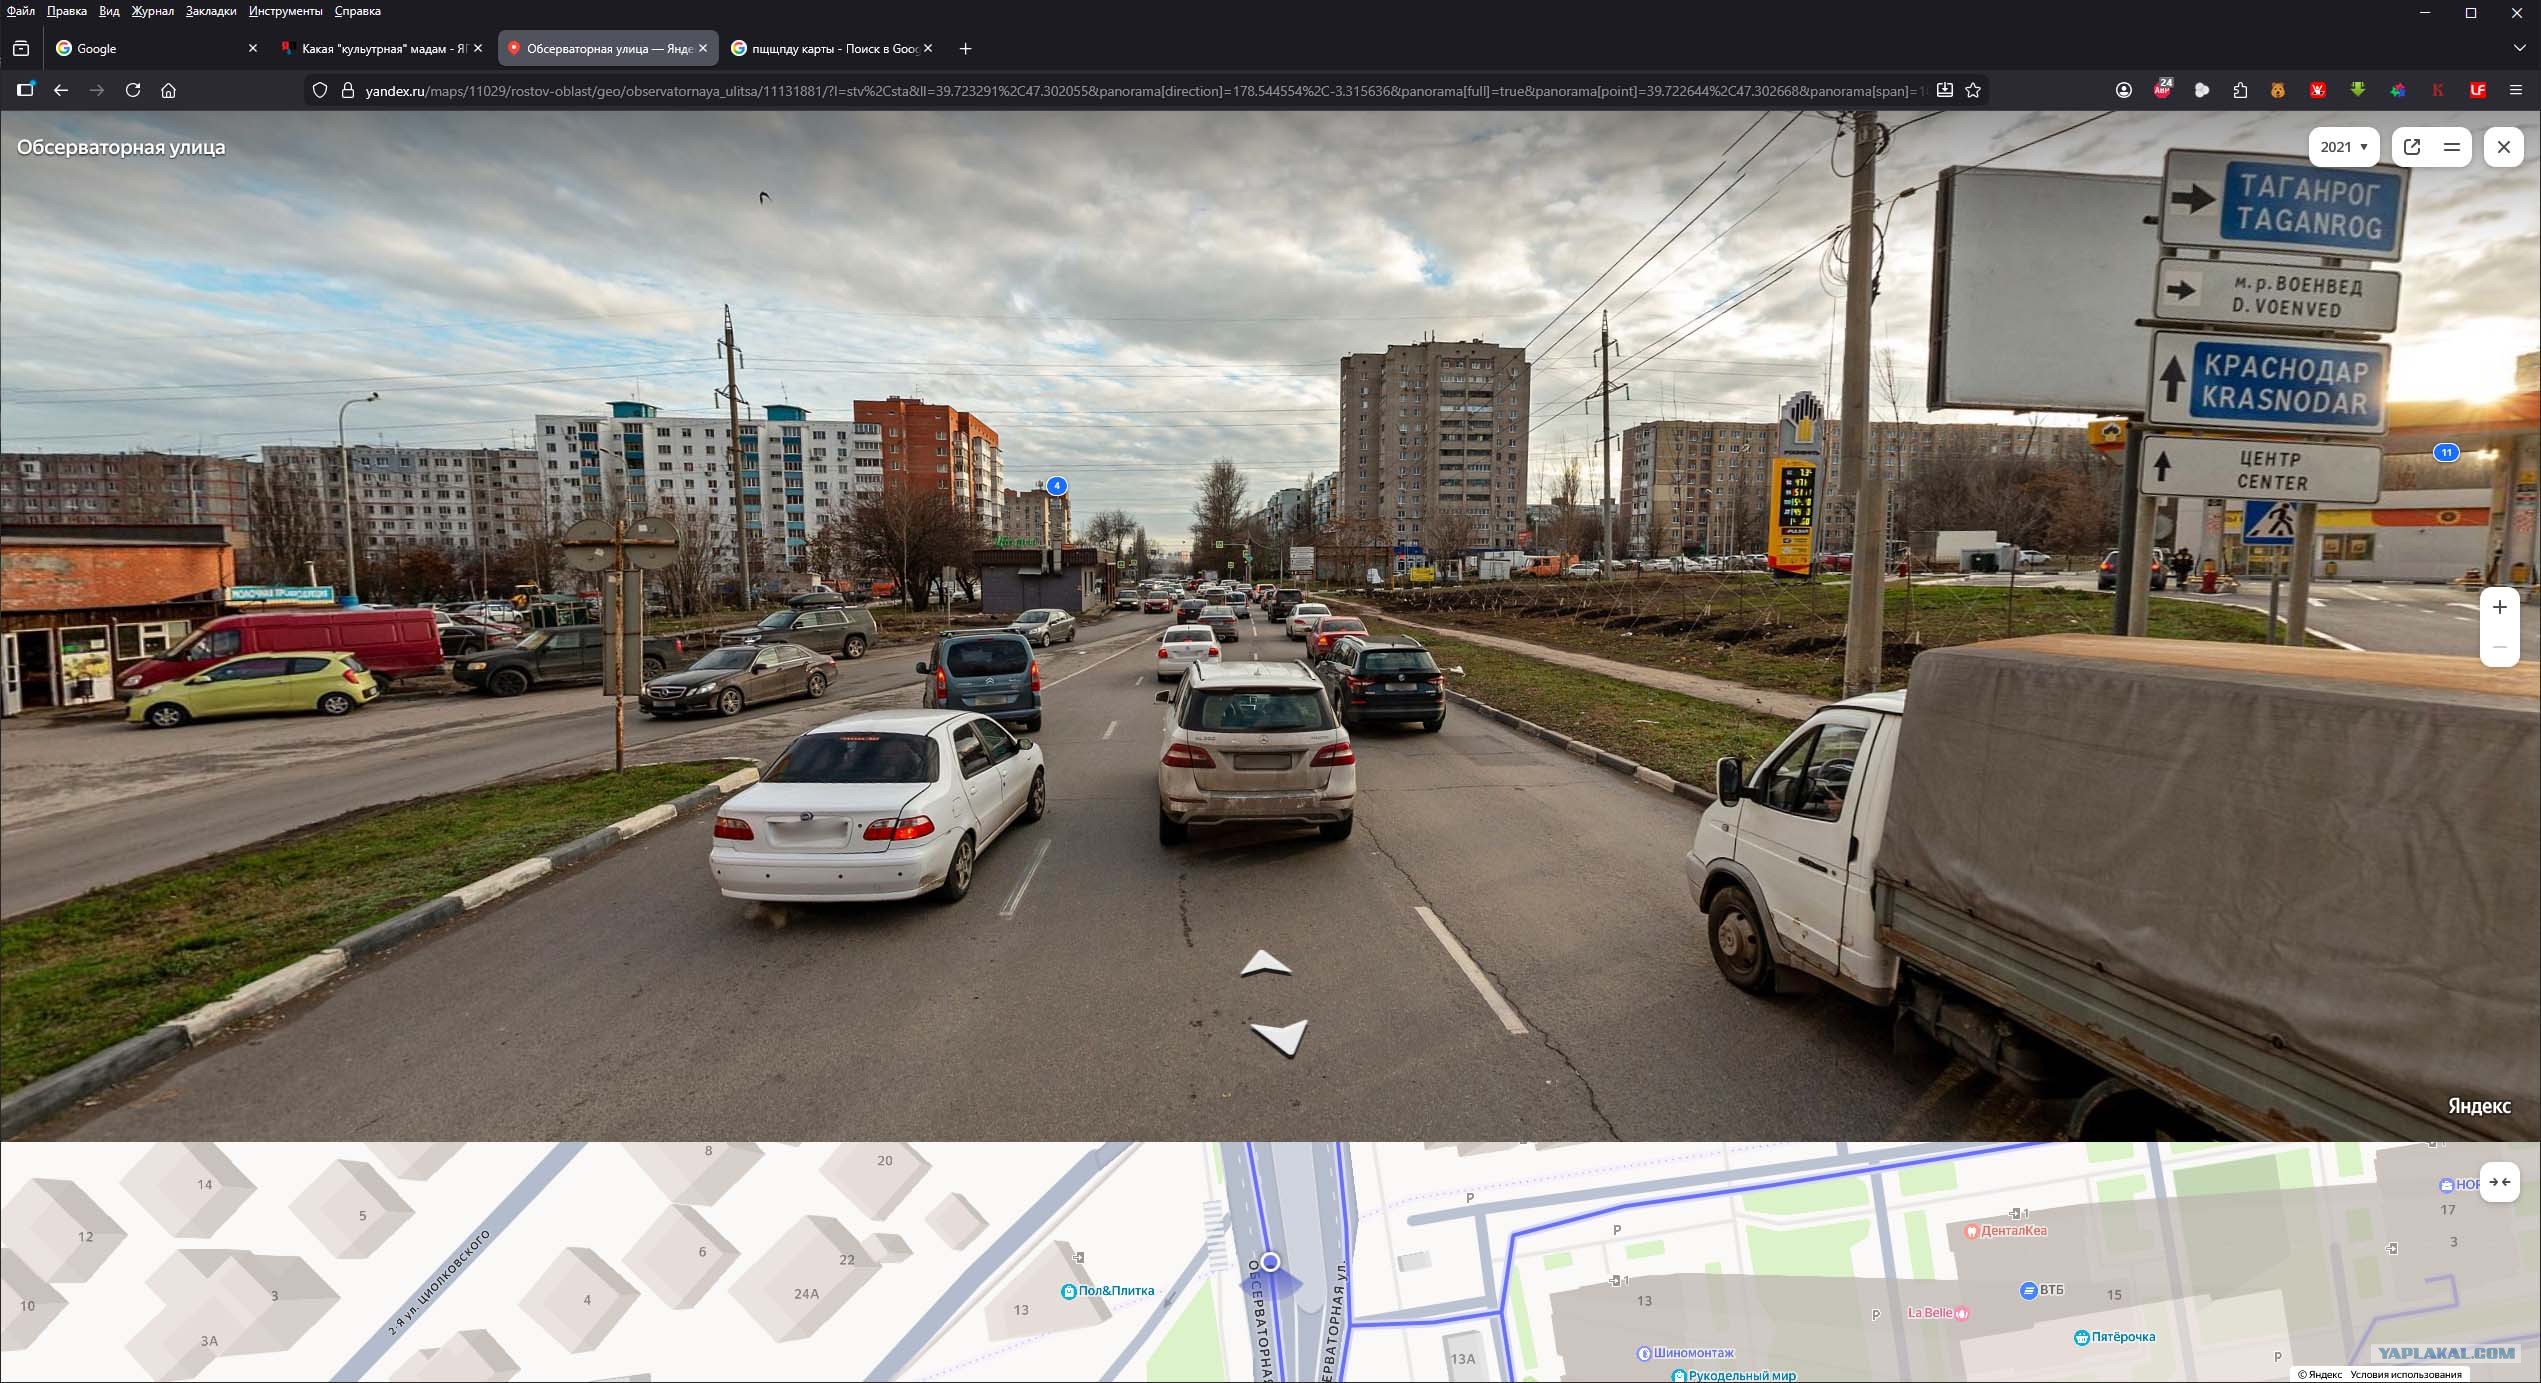Click the blue panorama marker labeled 4
Image resolution: width=2541 pixels, height=1383 pixels.
coord(1056,486)
